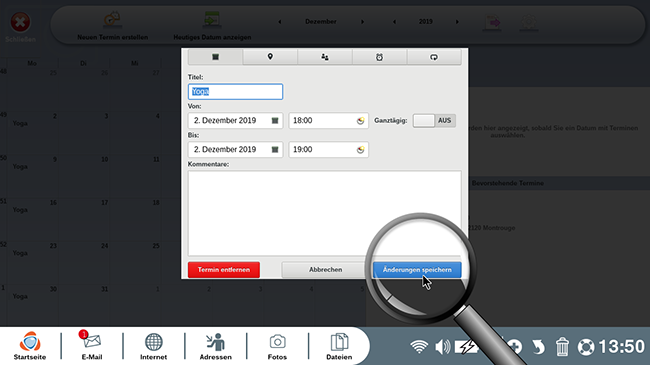Image resolution: width=650 pixels, height=365 pixels.
Task: Click the lifebuoy help icon
Action: pyautogui.click(x=586, y=347)
